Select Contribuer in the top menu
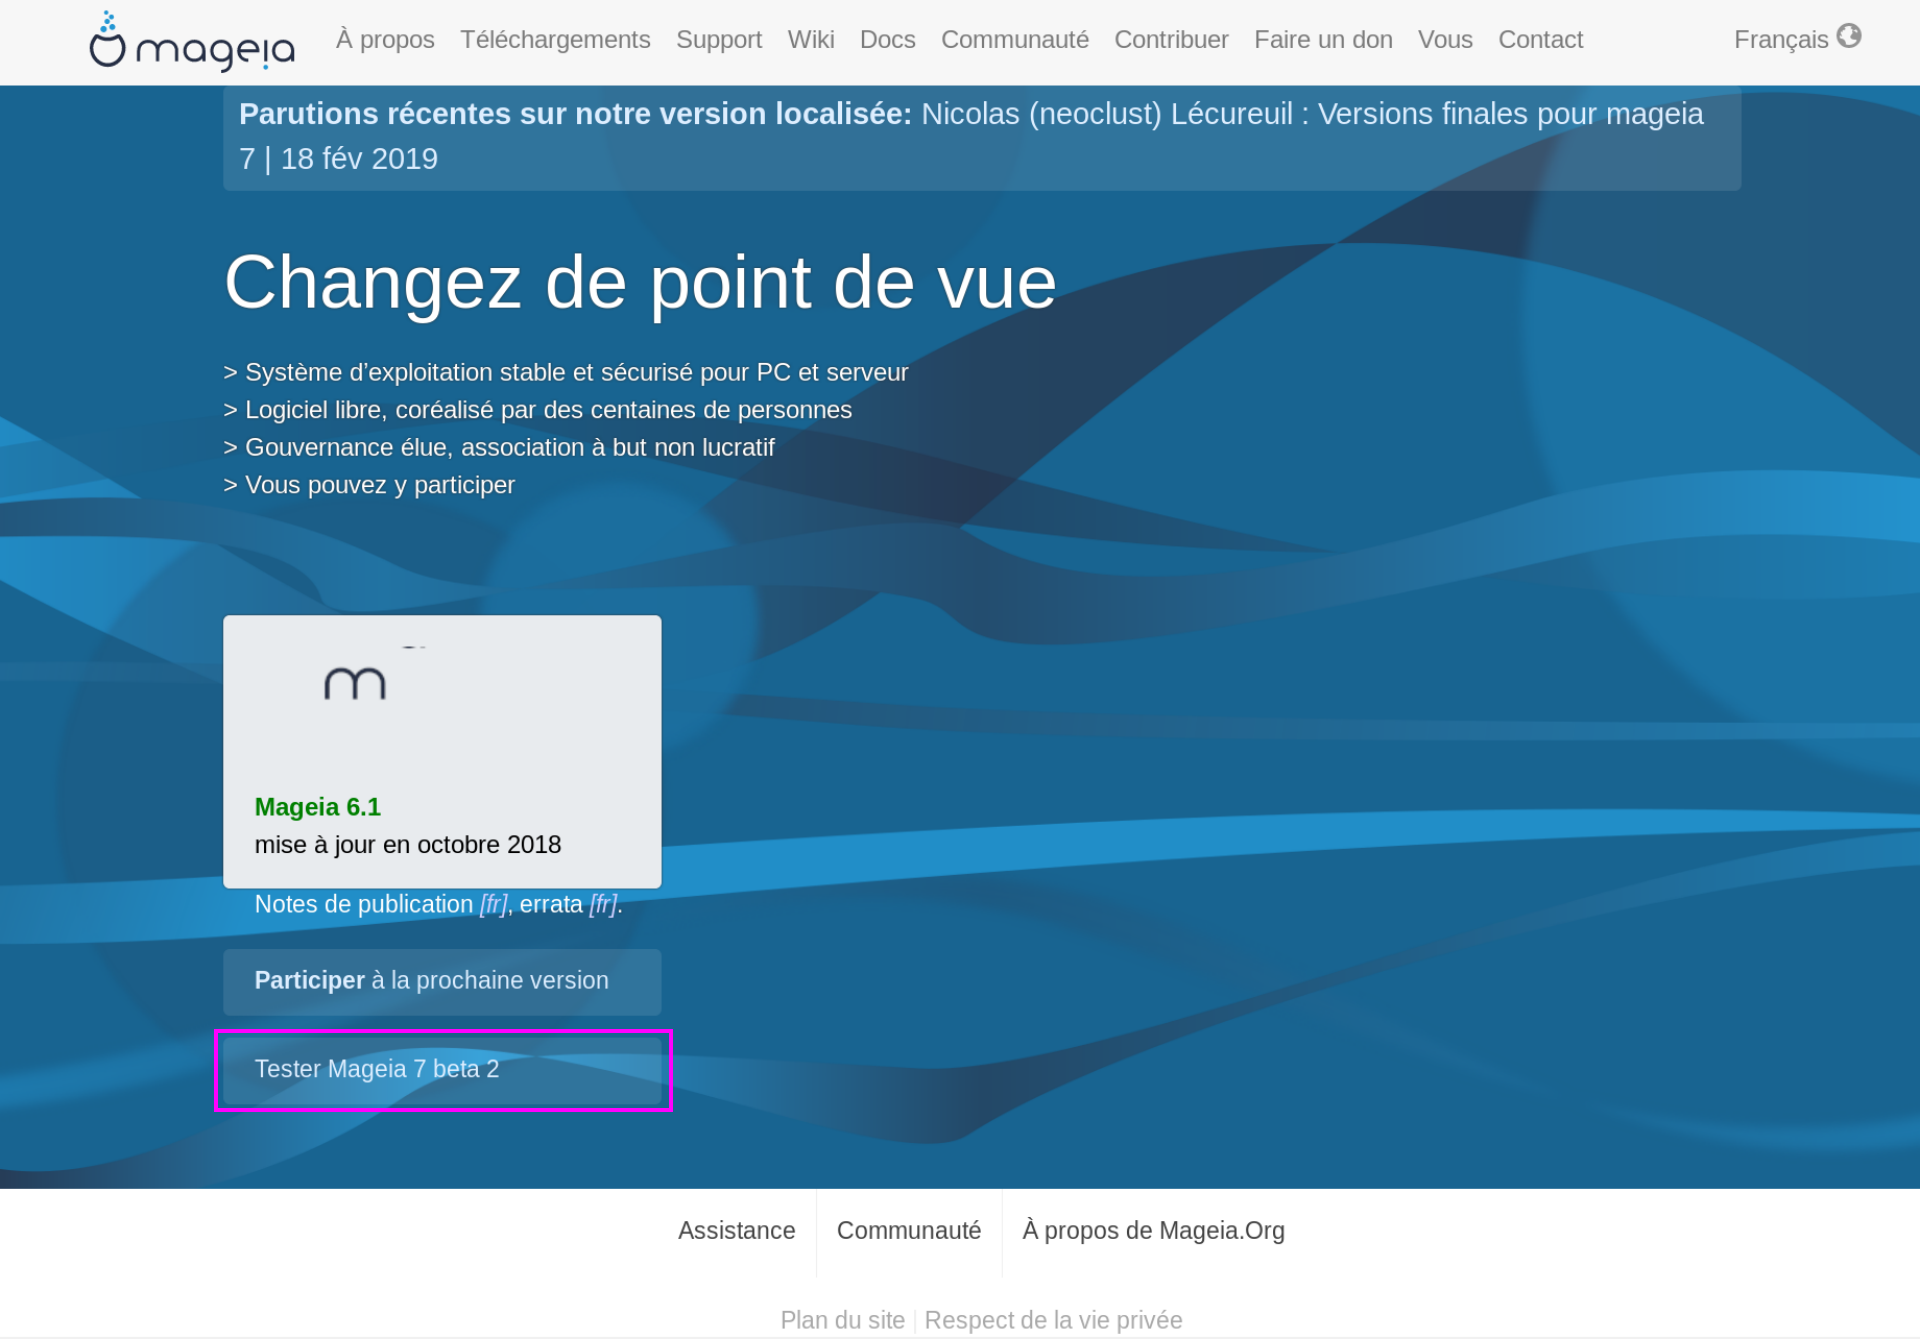 coord(1171,40)
